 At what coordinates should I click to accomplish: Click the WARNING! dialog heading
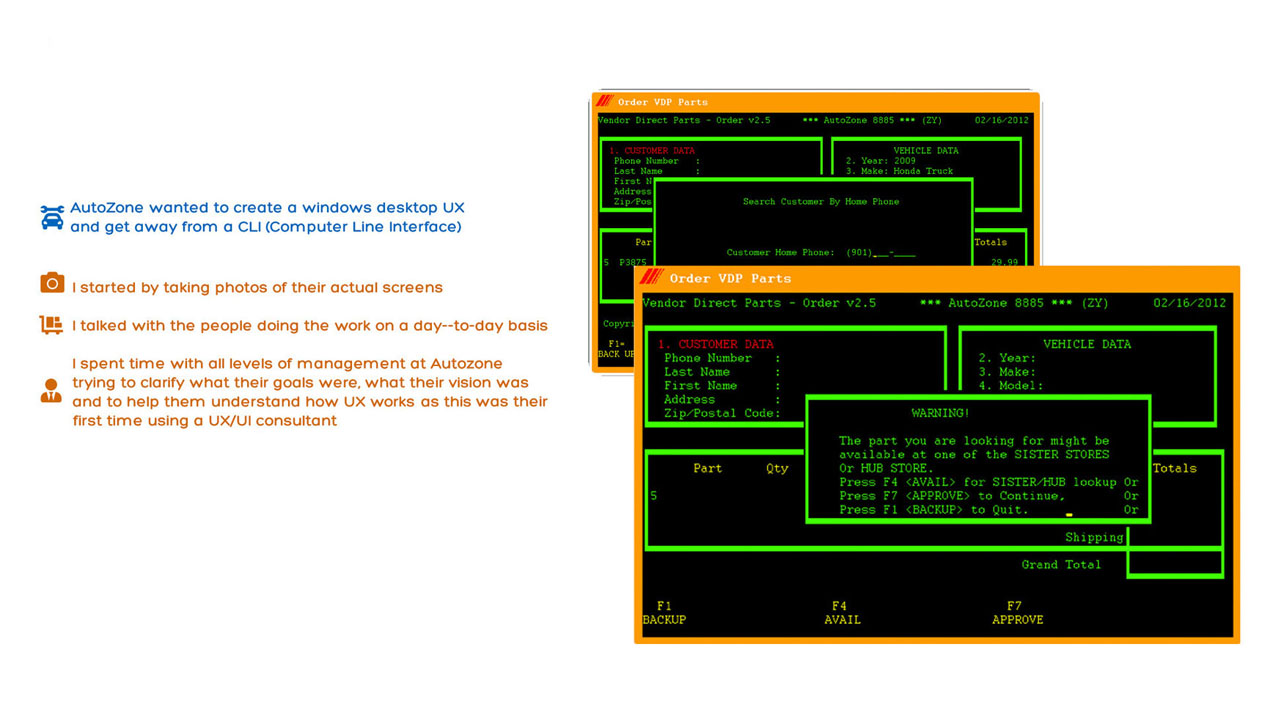point(940,413)
